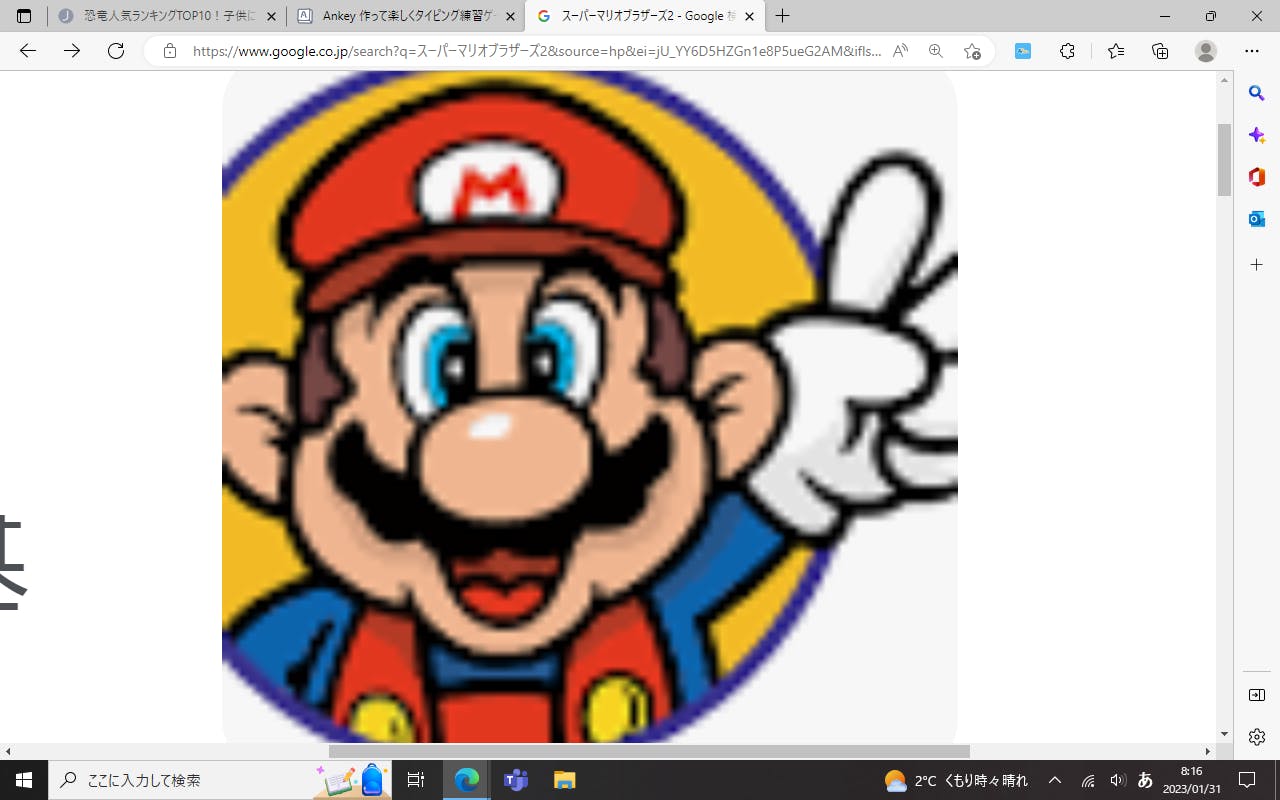Screen dimensions: 1280x800
Task: Toggle the vertical tabs button at top-left
Action: point(24,16)
